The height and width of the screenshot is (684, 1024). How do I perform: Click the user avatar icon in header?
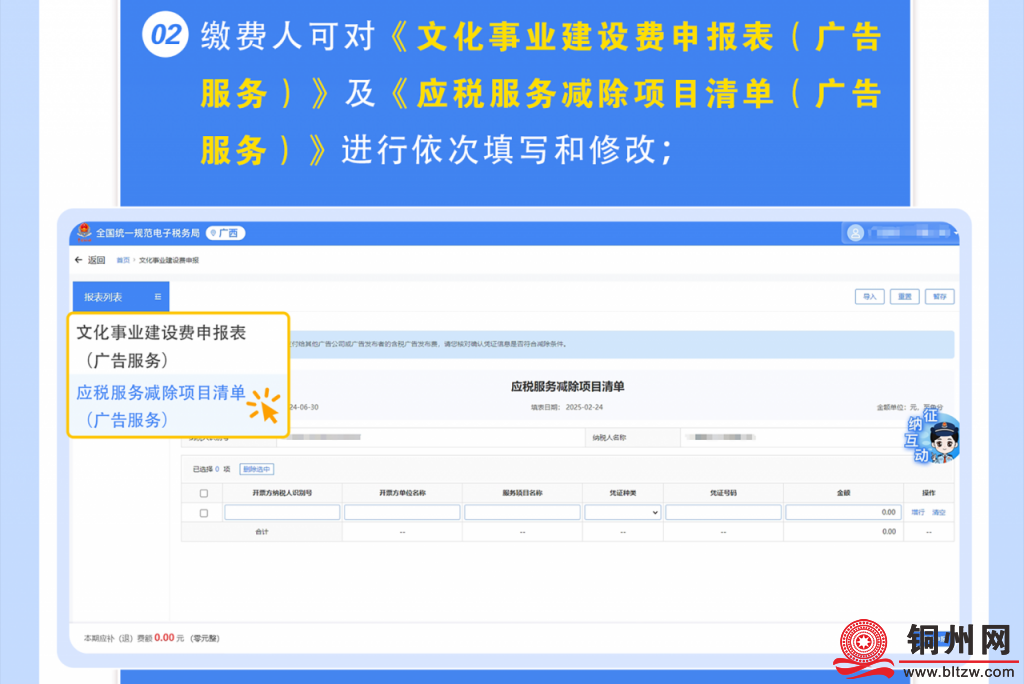click(855, 233)
